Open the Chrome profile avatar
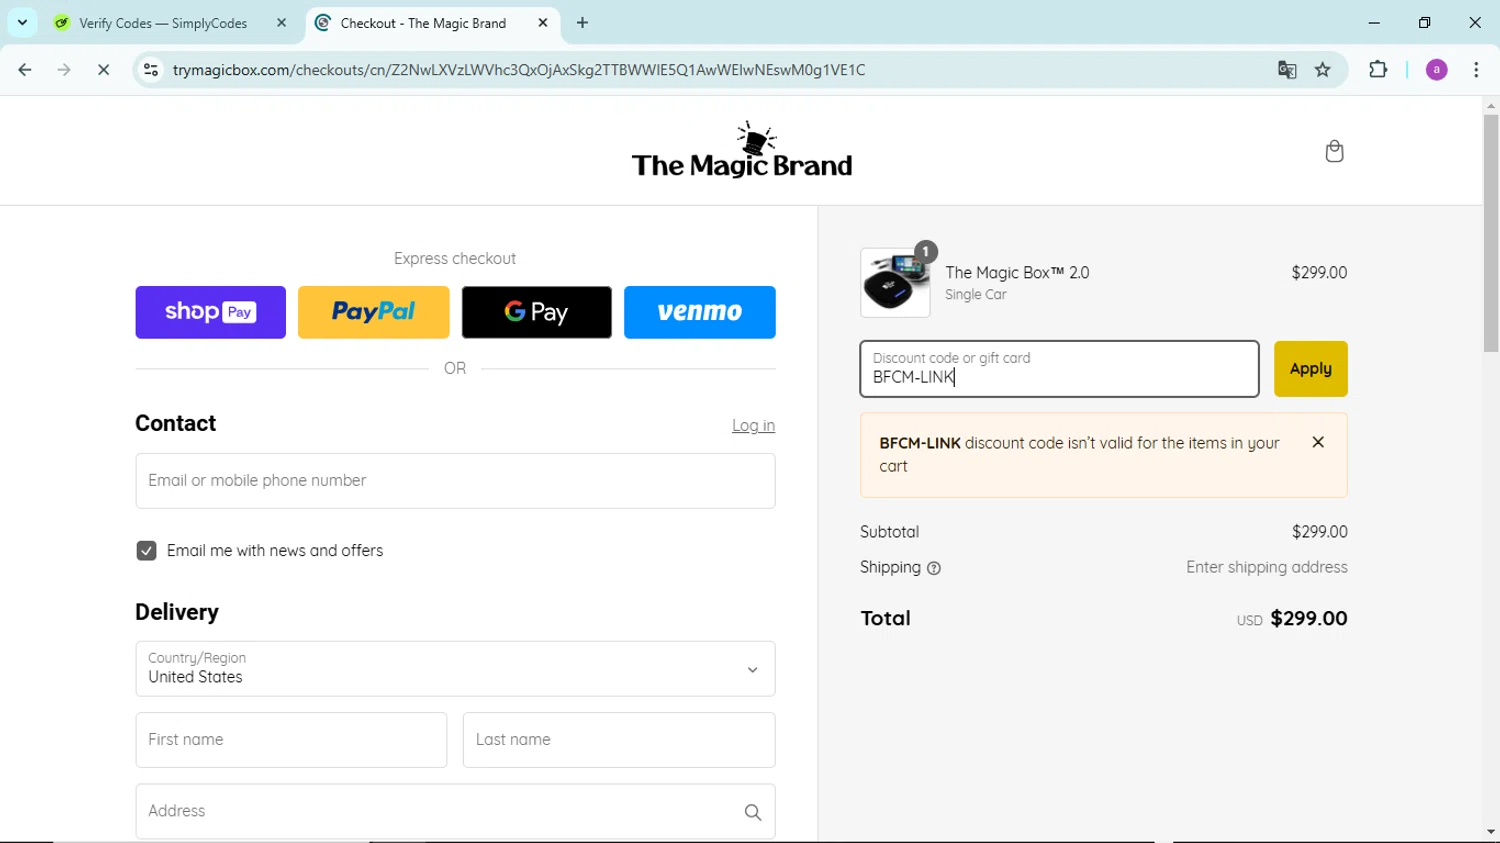Viewport: 1500px width, 843px height. (x=1437, y=70)
